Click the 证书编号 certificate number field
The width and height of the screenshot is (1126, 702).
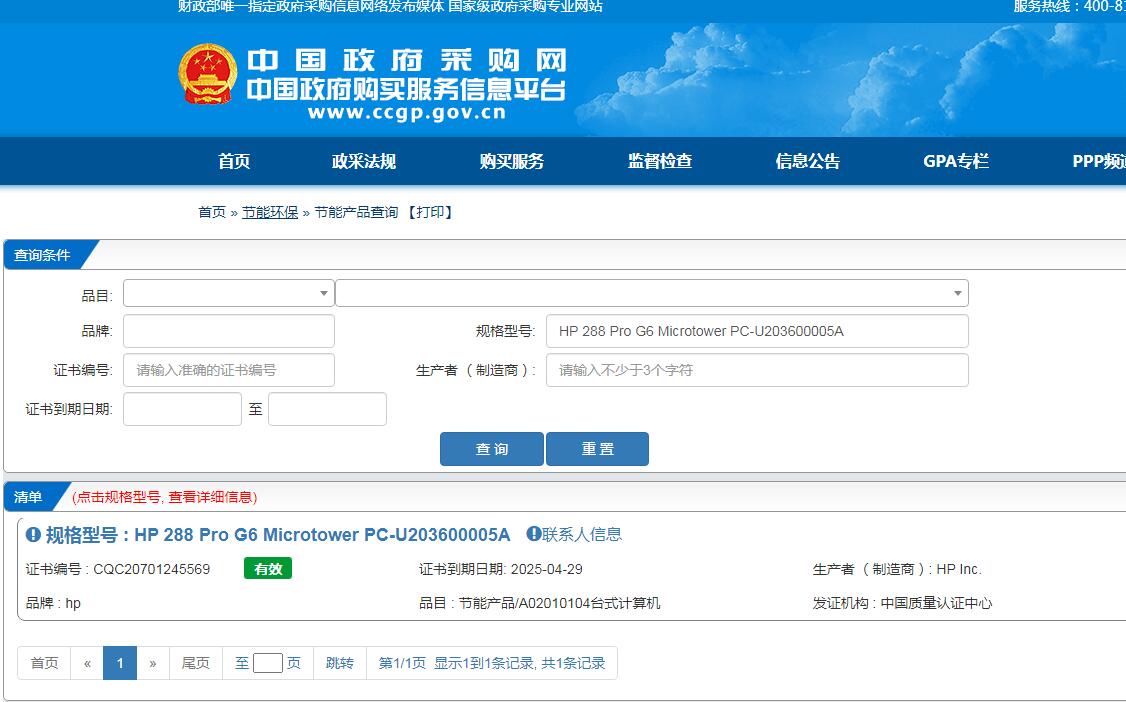click(228, 370)
